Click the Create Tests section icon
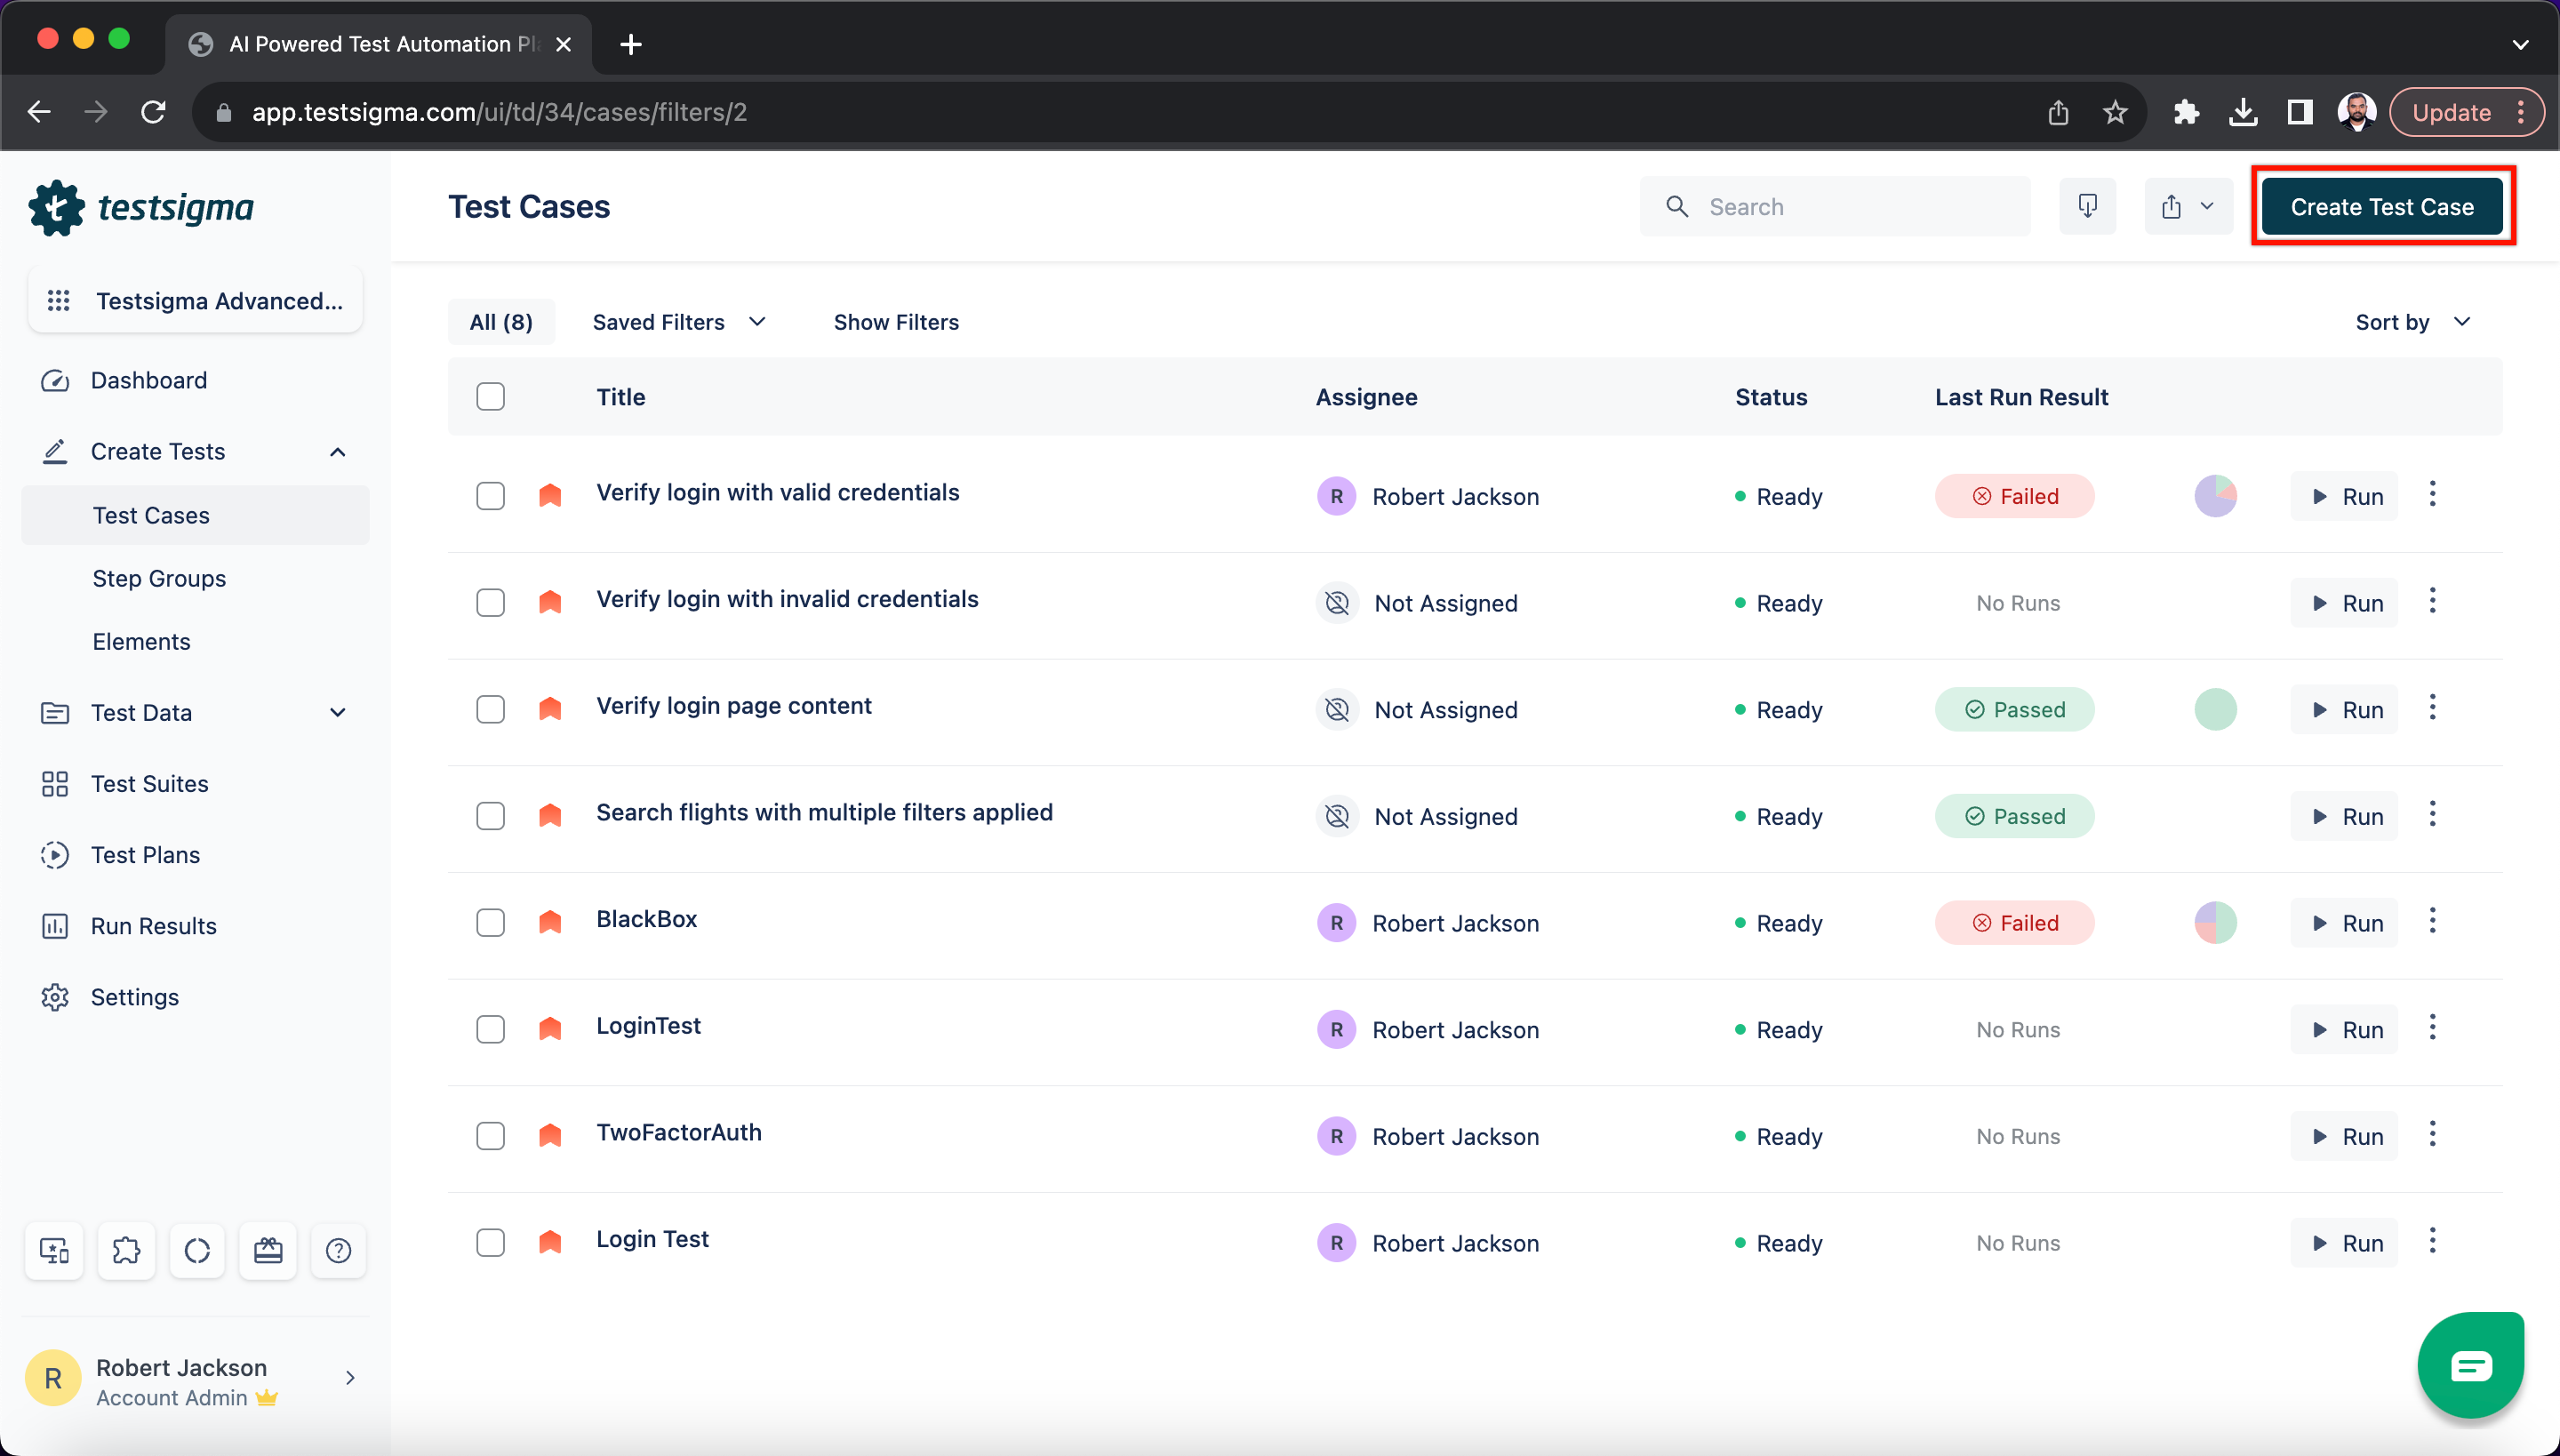Viewport: 2560px width, 1456px height. point(54,452)
